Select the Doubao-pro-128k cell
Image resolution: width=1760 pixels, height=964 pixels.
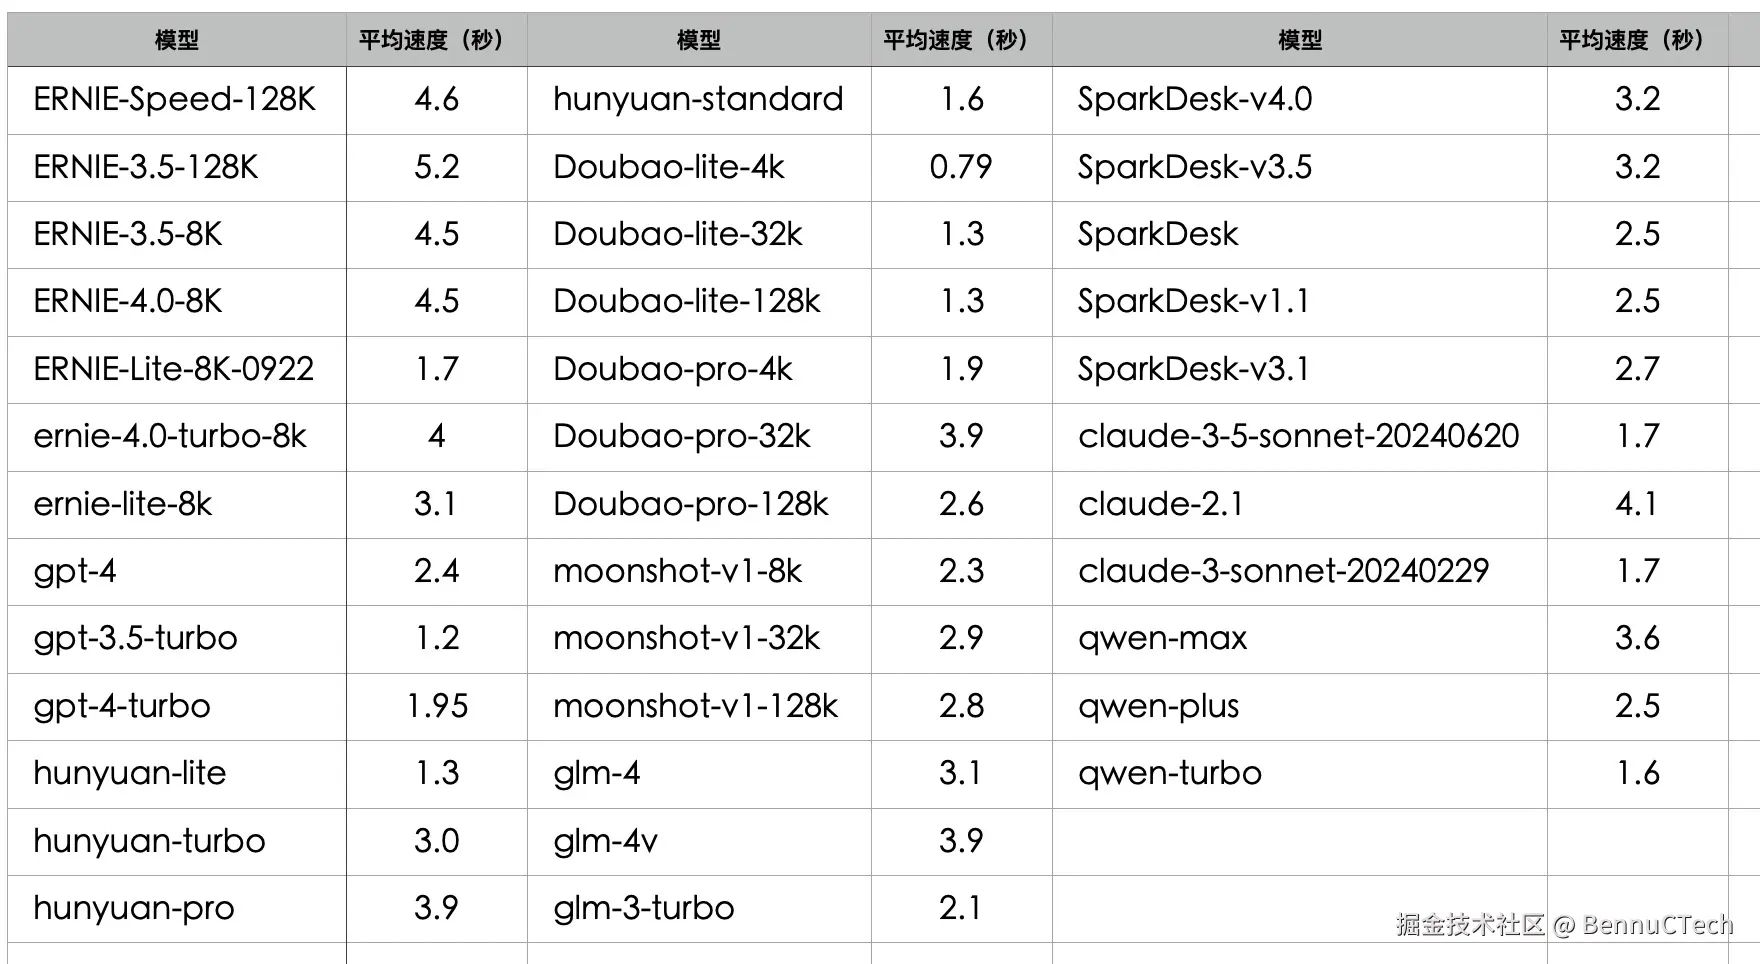(691, 504)
